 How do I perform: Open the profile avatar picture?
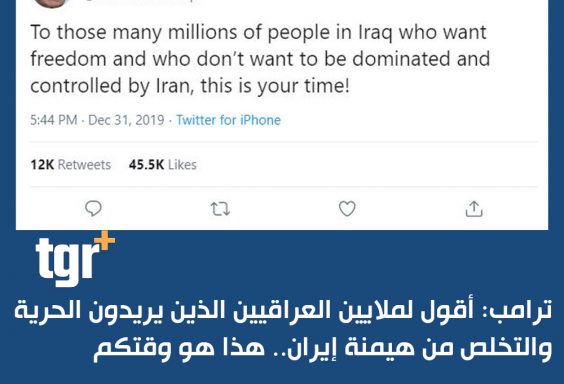click(x=51, y=3)
